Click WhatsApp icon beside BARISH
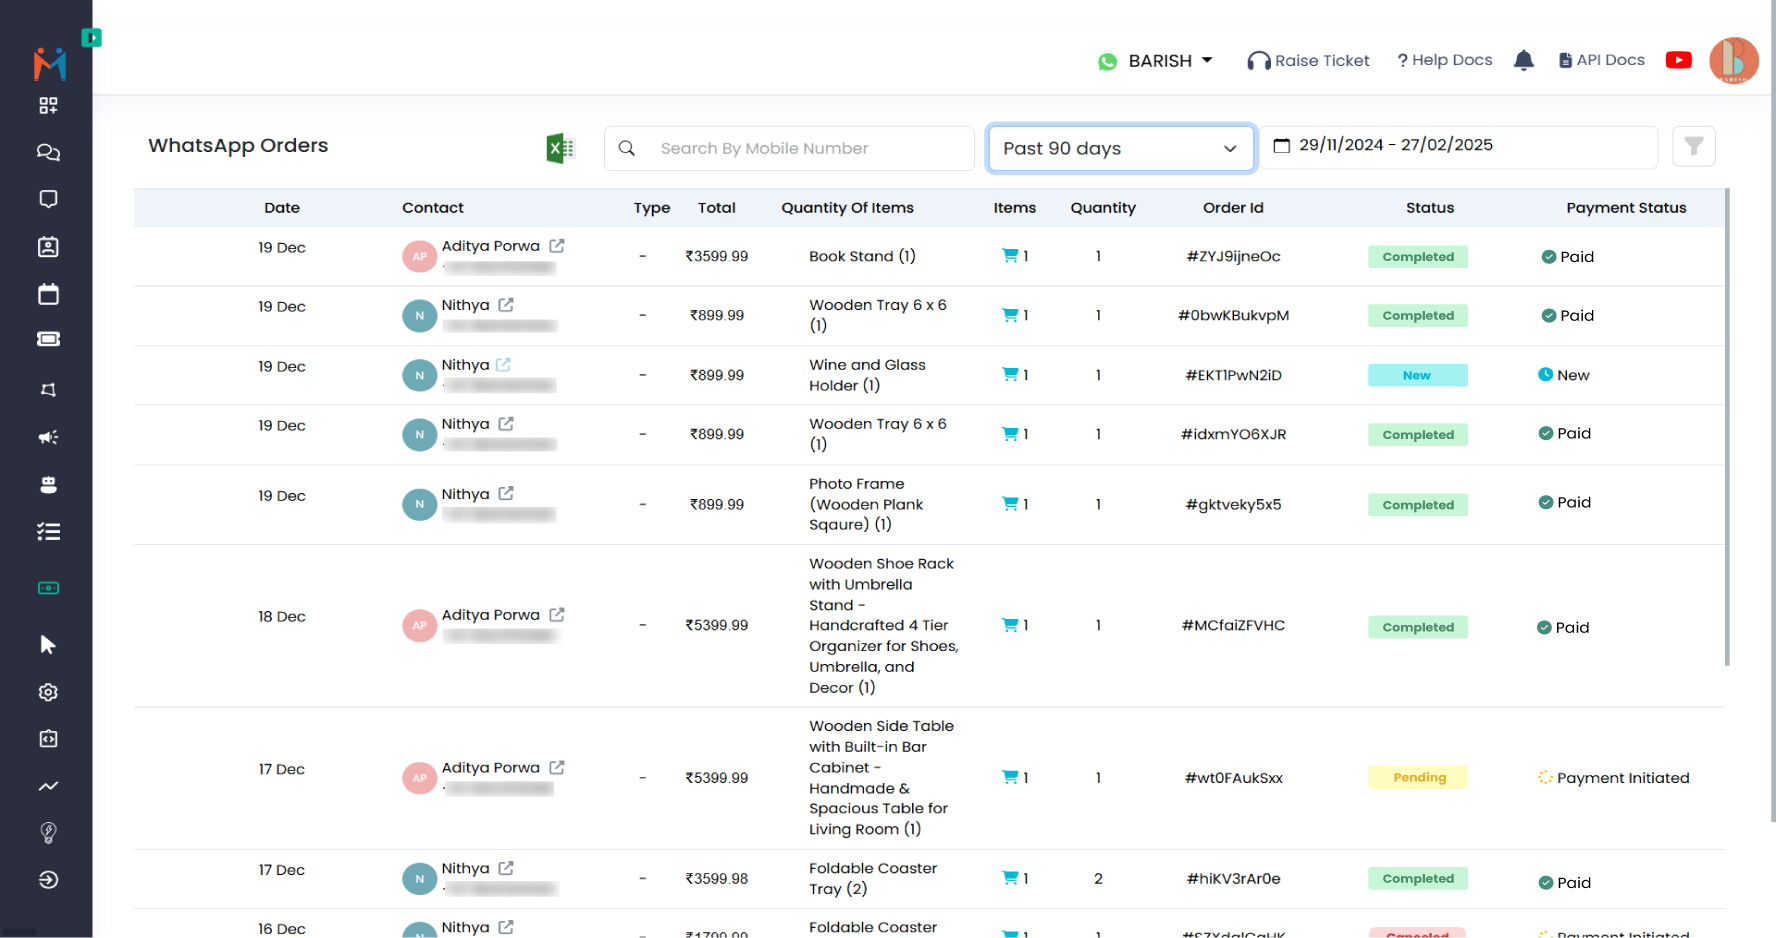Image resolution: width=1776 pixels, height=938 pixels. [1107, 62]
